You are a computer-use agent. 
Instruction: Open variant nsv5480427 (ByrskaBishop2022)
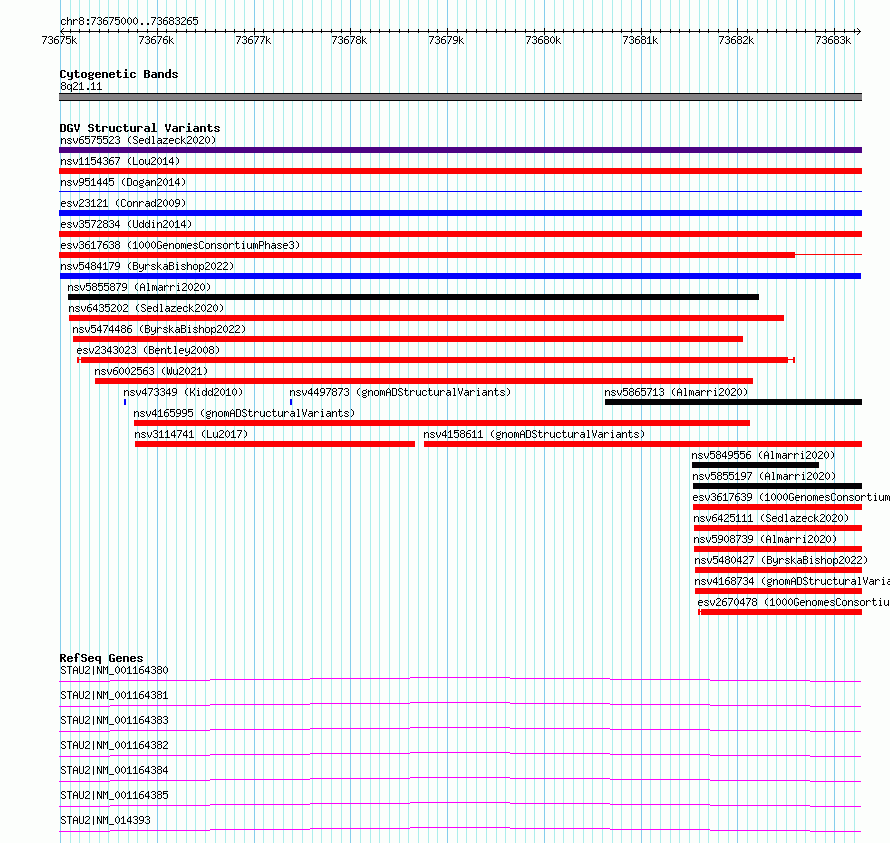pos(782,560)
